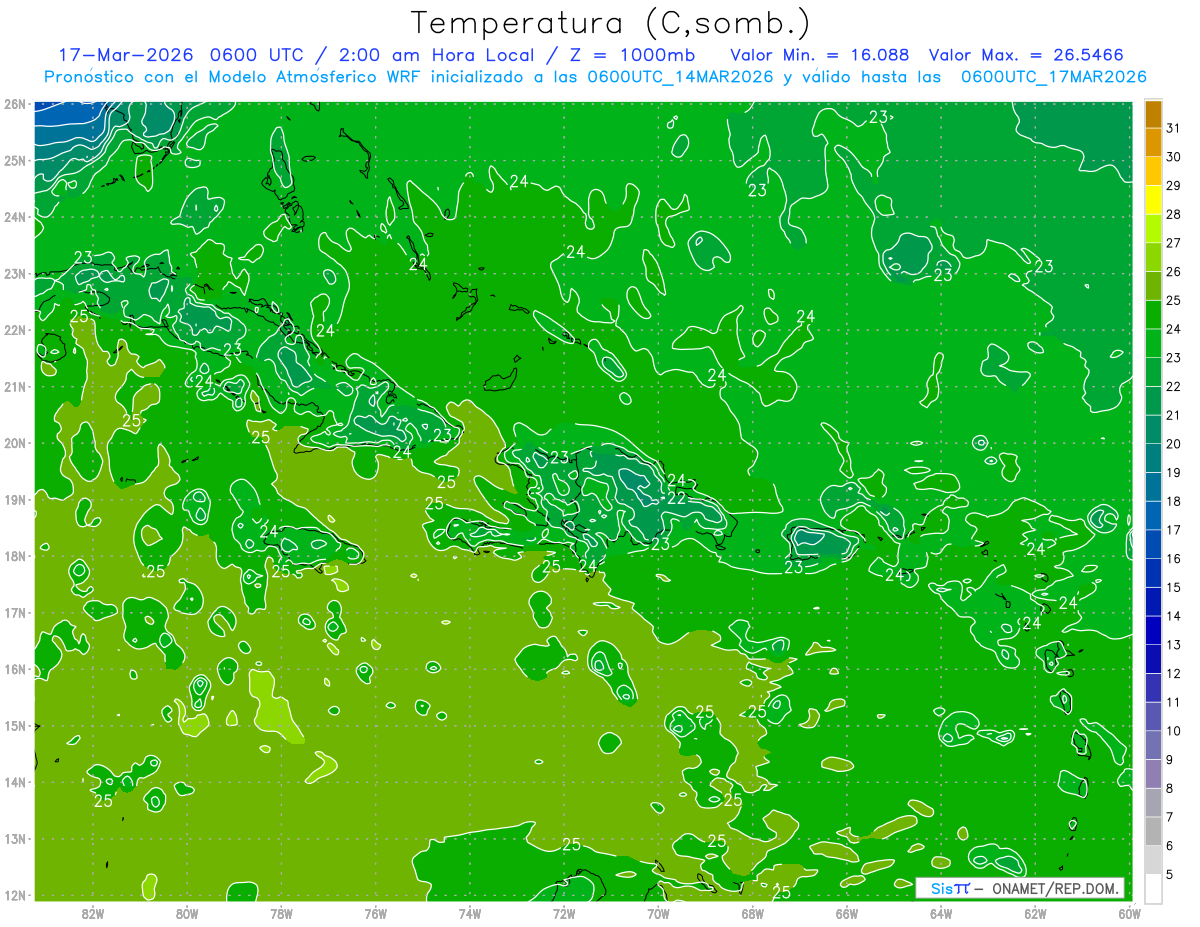
Task: Click the 80W longitude axis label
Action: click(187, 913)
